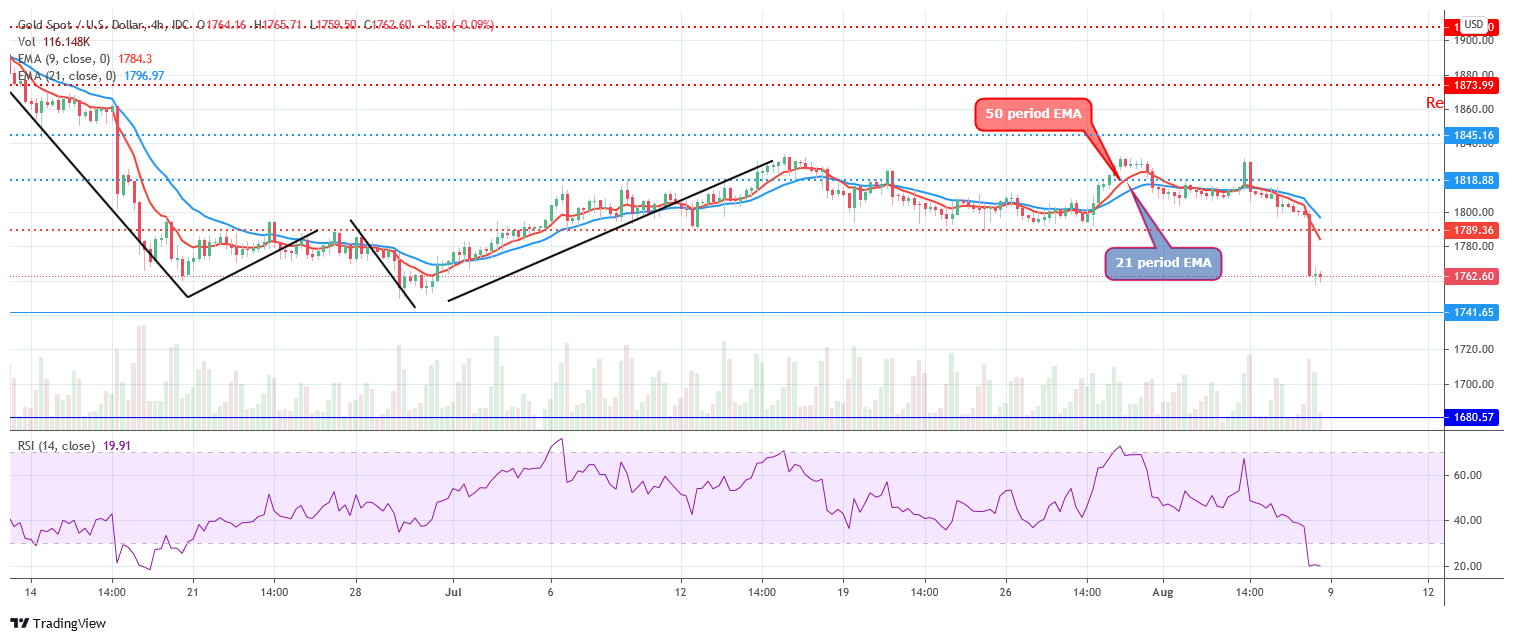Select the Gold Spot / U.S. Dollar symbol title

(x=79, y=24)
